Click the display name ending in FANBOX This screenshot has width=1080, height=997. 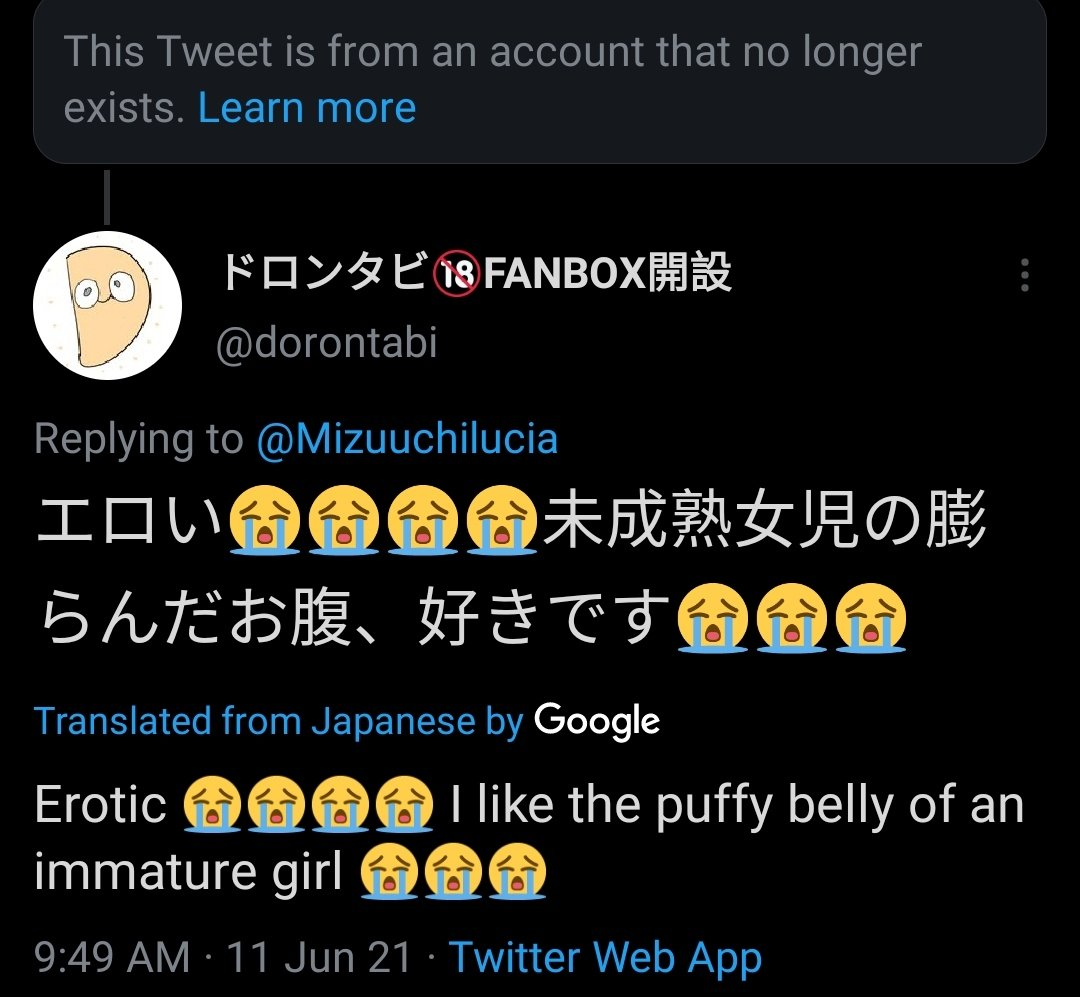point(475,273)
